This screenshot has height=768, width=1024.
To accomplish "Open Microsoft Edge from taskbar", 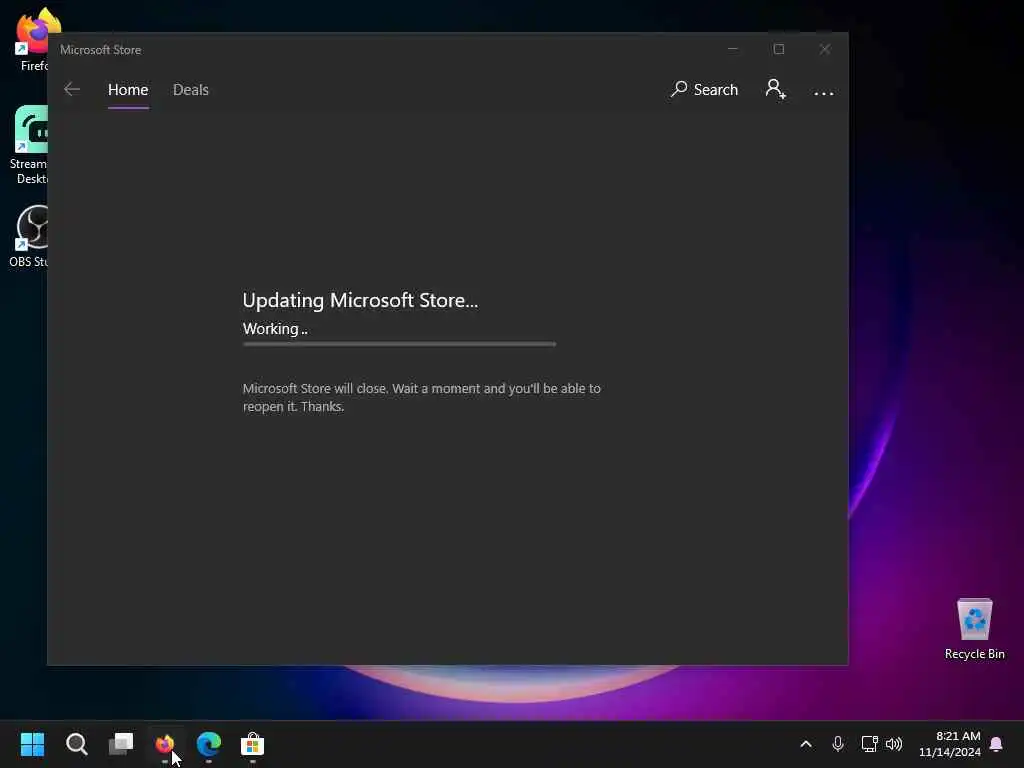I will coord(209,744).
